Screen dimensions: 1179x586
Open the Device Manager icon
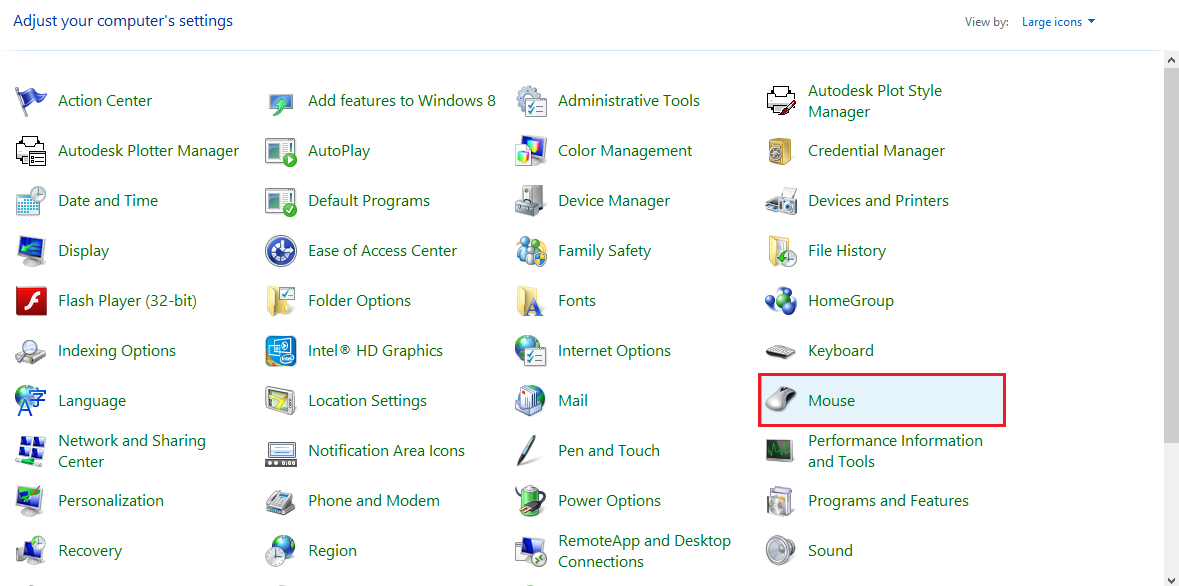[x=530, y=201]
